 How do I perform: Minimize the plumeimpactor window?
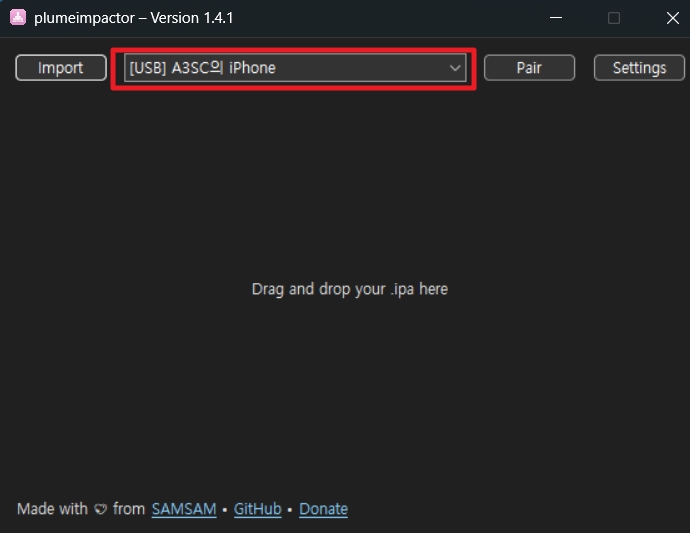pos(556,18)
